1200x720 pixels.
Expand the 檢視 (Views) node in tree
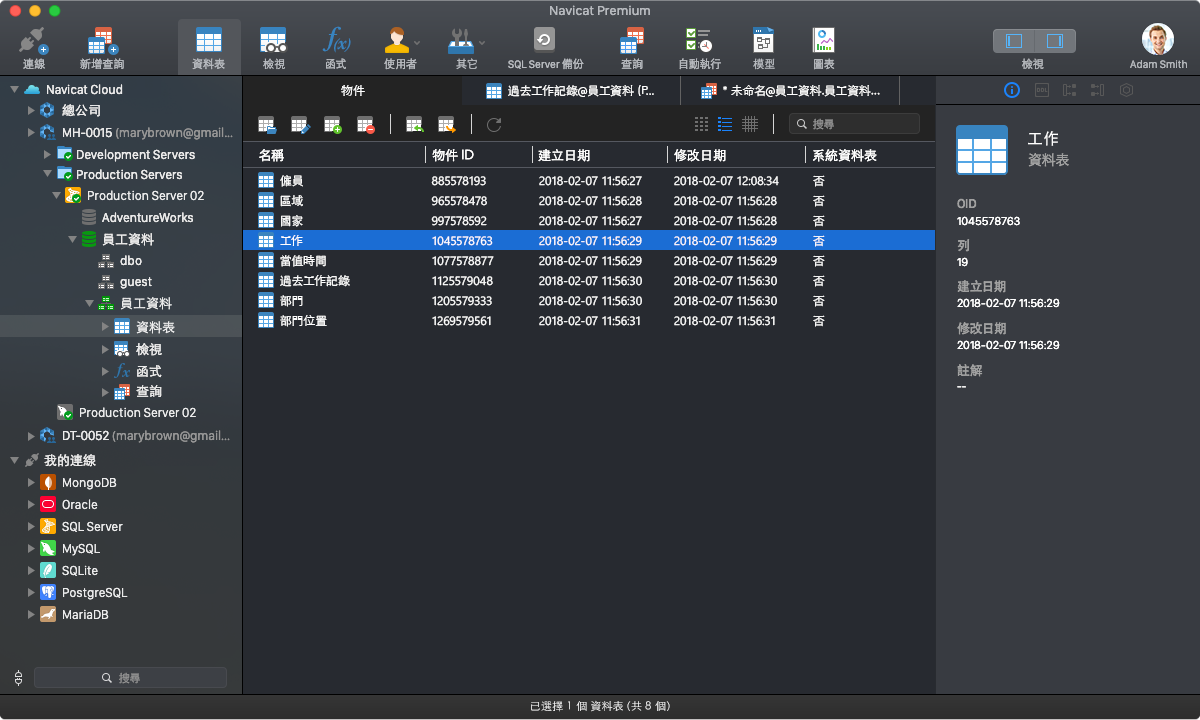click(x=105, y=350)
